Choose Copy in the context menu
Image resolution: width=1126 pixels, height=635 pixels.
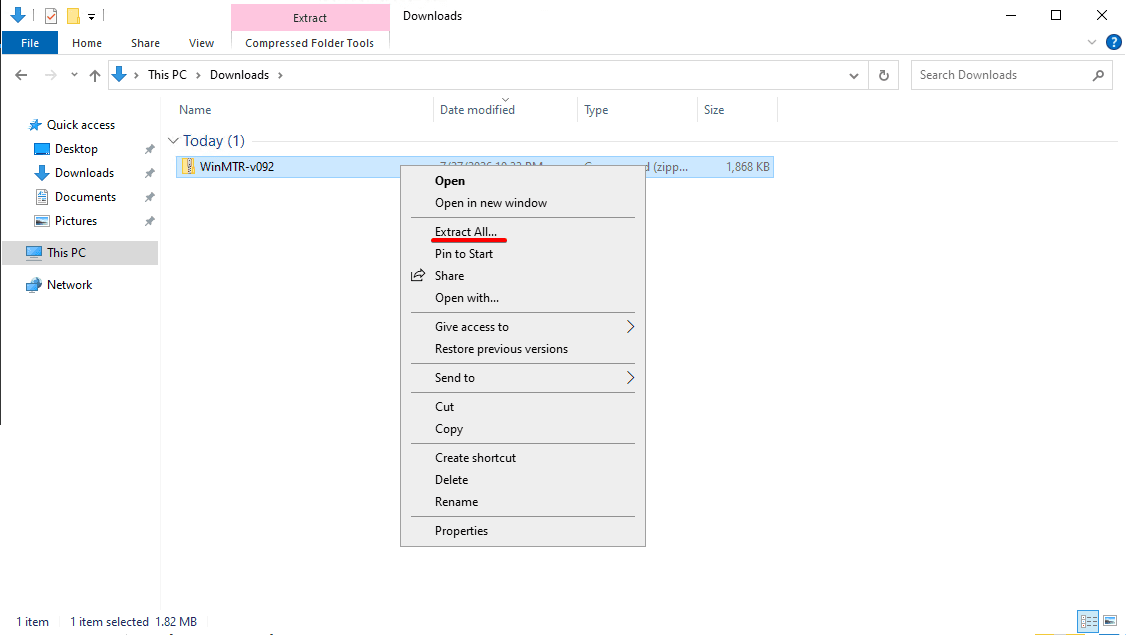pyautogui.click(x=523, y=429)
